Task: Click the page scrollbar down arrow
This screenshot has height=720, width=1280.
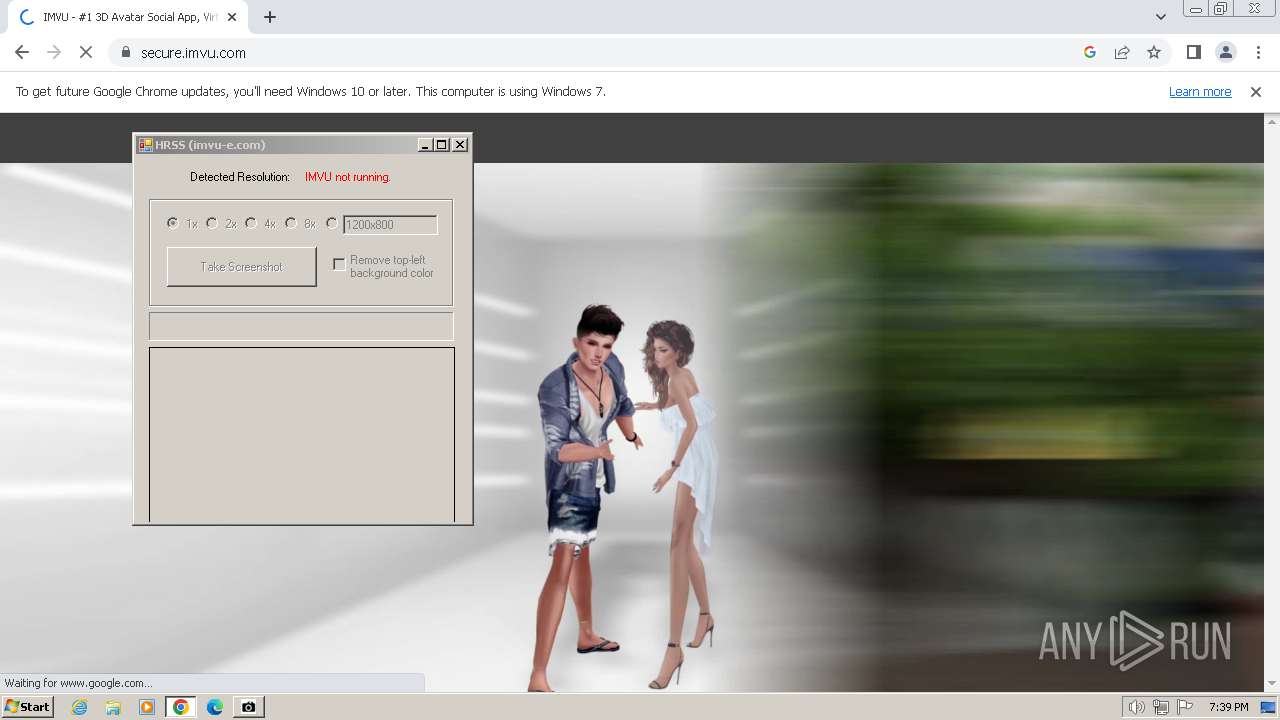Action: [1271, 684]
